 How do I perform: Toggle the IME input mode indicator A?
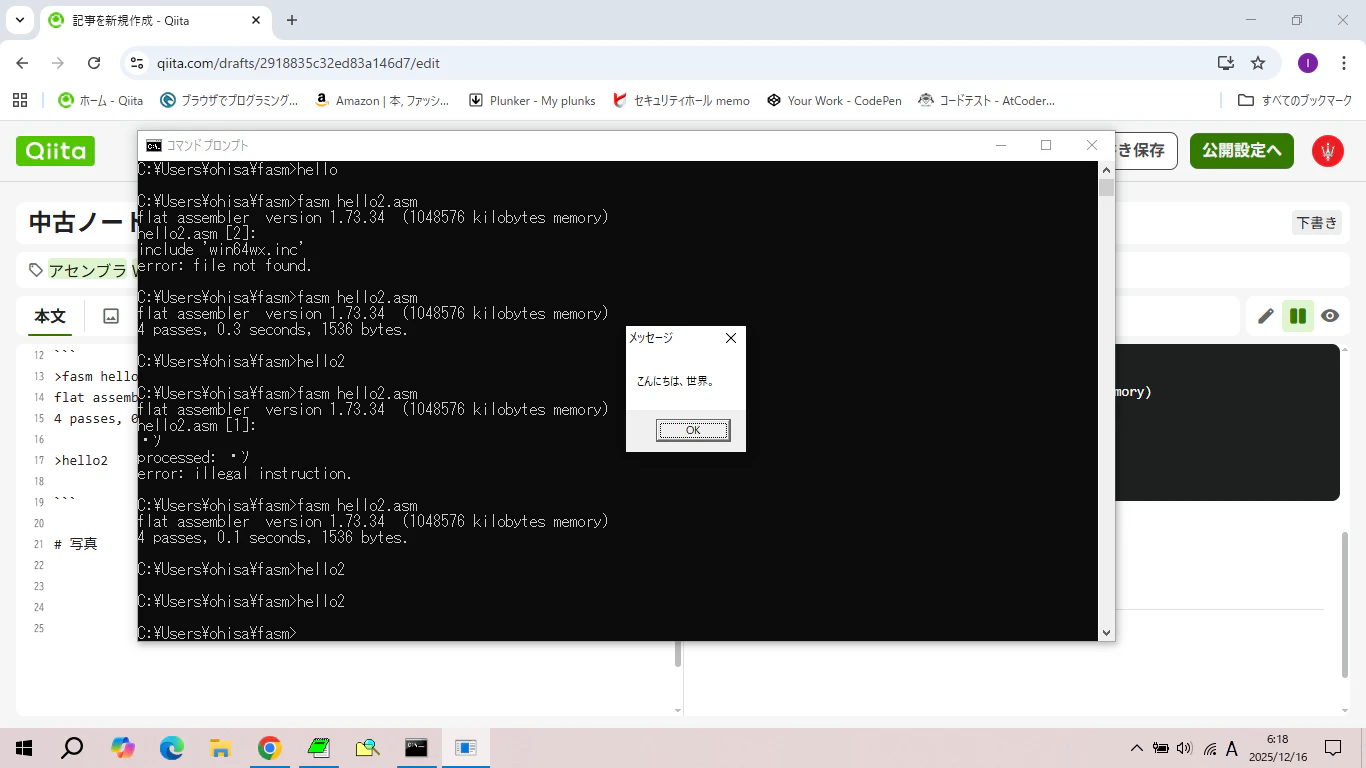(x=1232, y=748)
